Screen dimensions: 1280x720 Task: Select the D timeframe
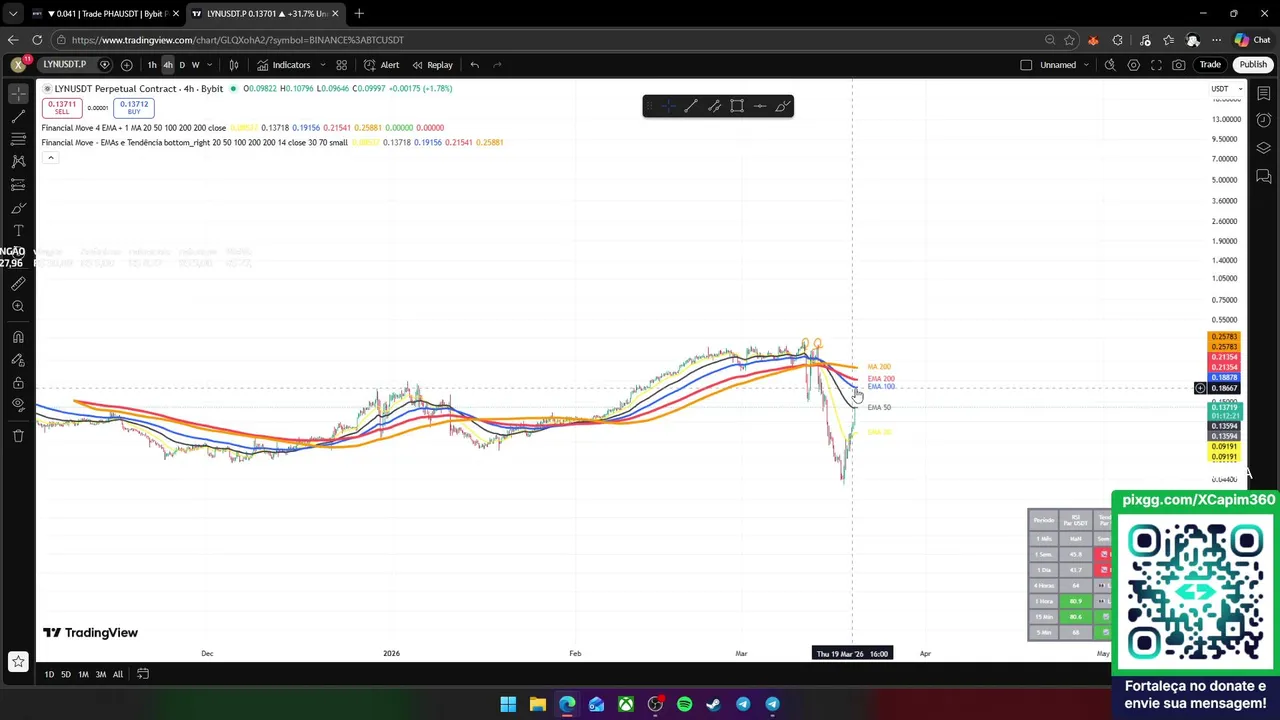tap(181, 65)
